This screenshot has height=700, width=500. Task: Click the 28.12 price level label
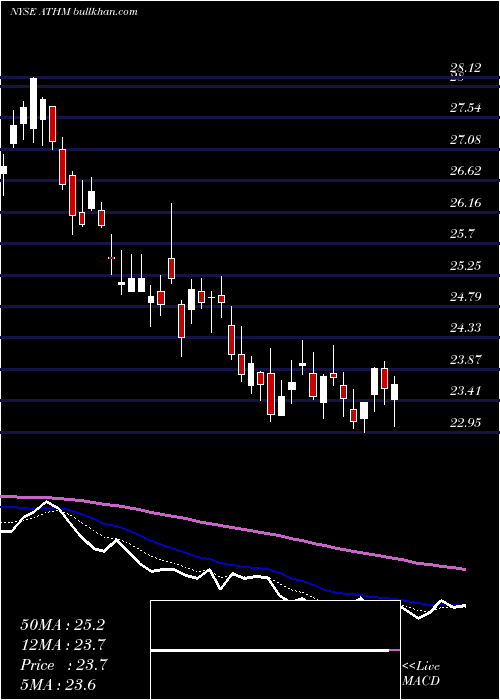tap(466, 68)
